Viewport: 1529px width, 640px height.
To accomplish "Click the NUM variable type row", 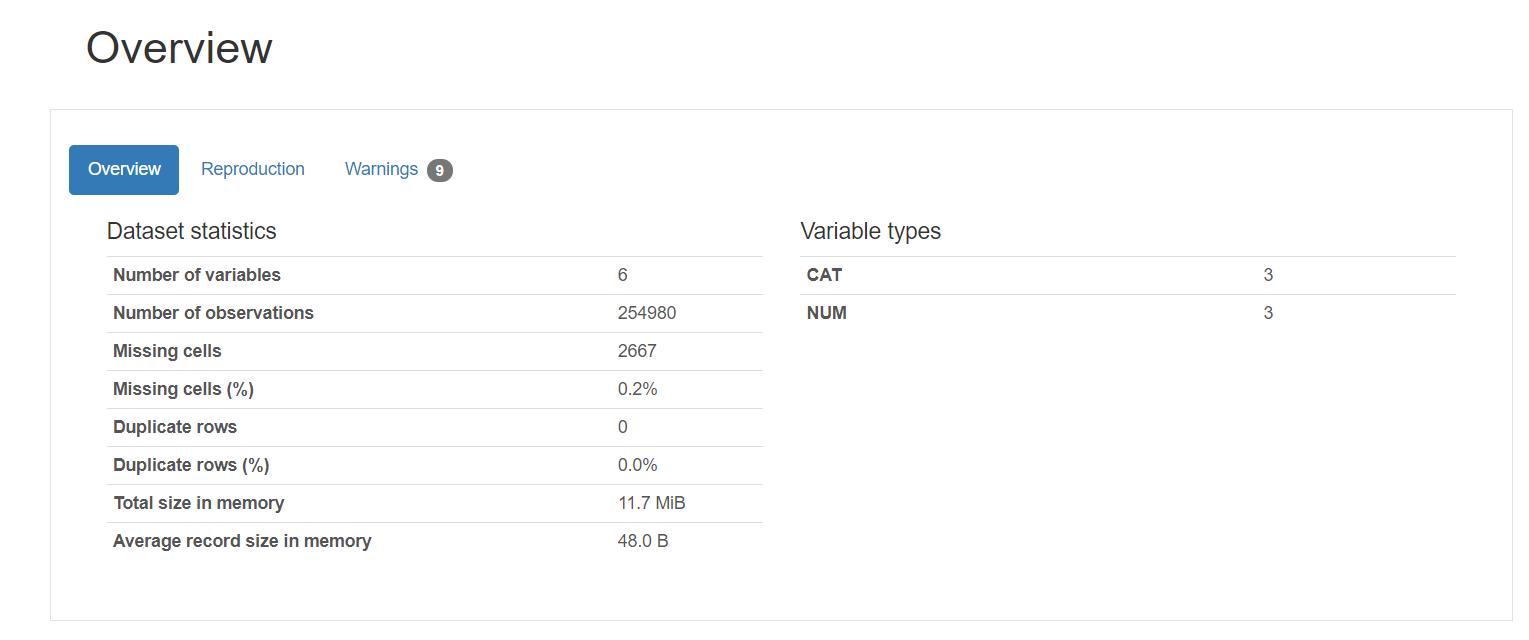I will 825,313.
